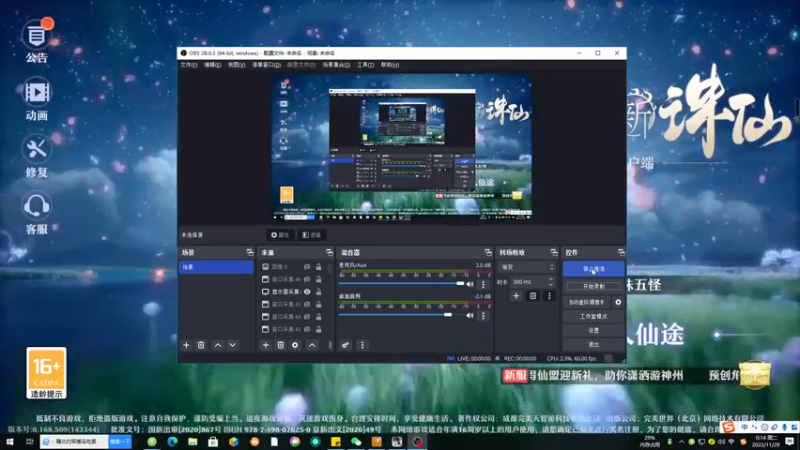This screenshot has height=450, width=800.
Task: Open source properties gear in sources toolbar
Action: point(295,345)
